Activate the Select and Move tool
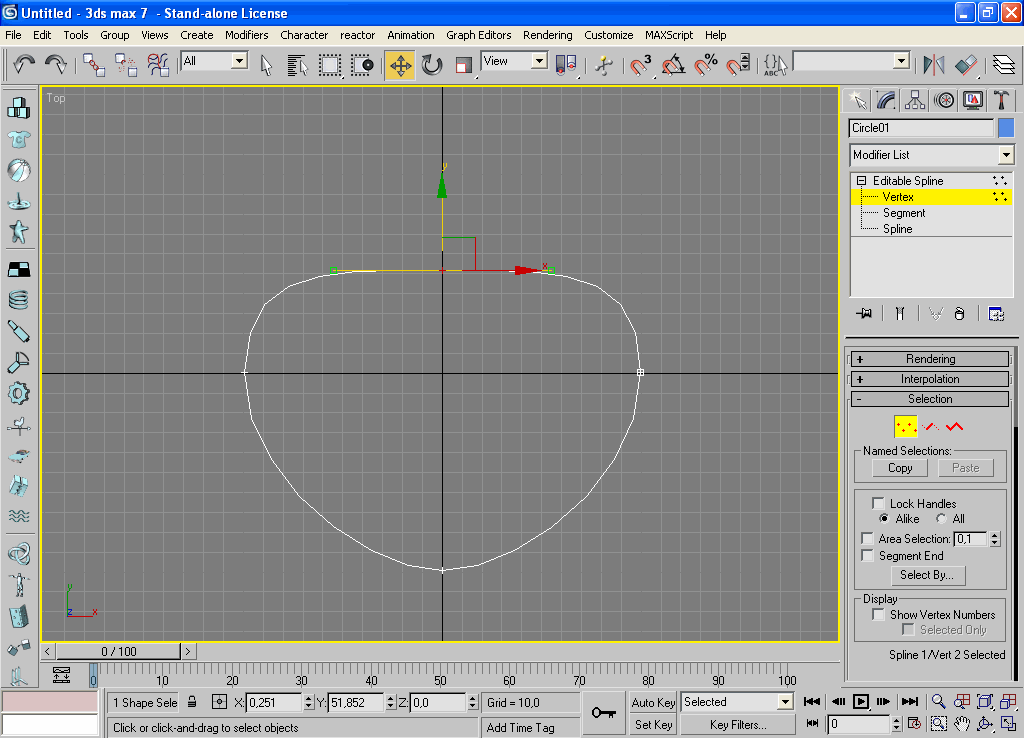Viewport: 1024px width, 738px height. (400, 65)
